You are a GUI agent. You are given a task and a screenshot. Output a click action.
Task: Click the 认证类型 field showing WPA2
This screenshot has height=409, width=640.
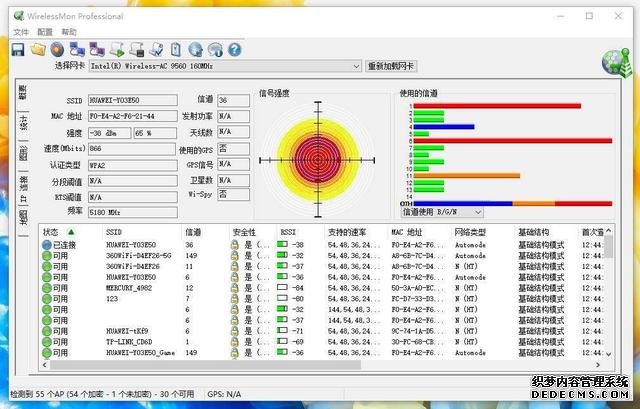point(133,165)
